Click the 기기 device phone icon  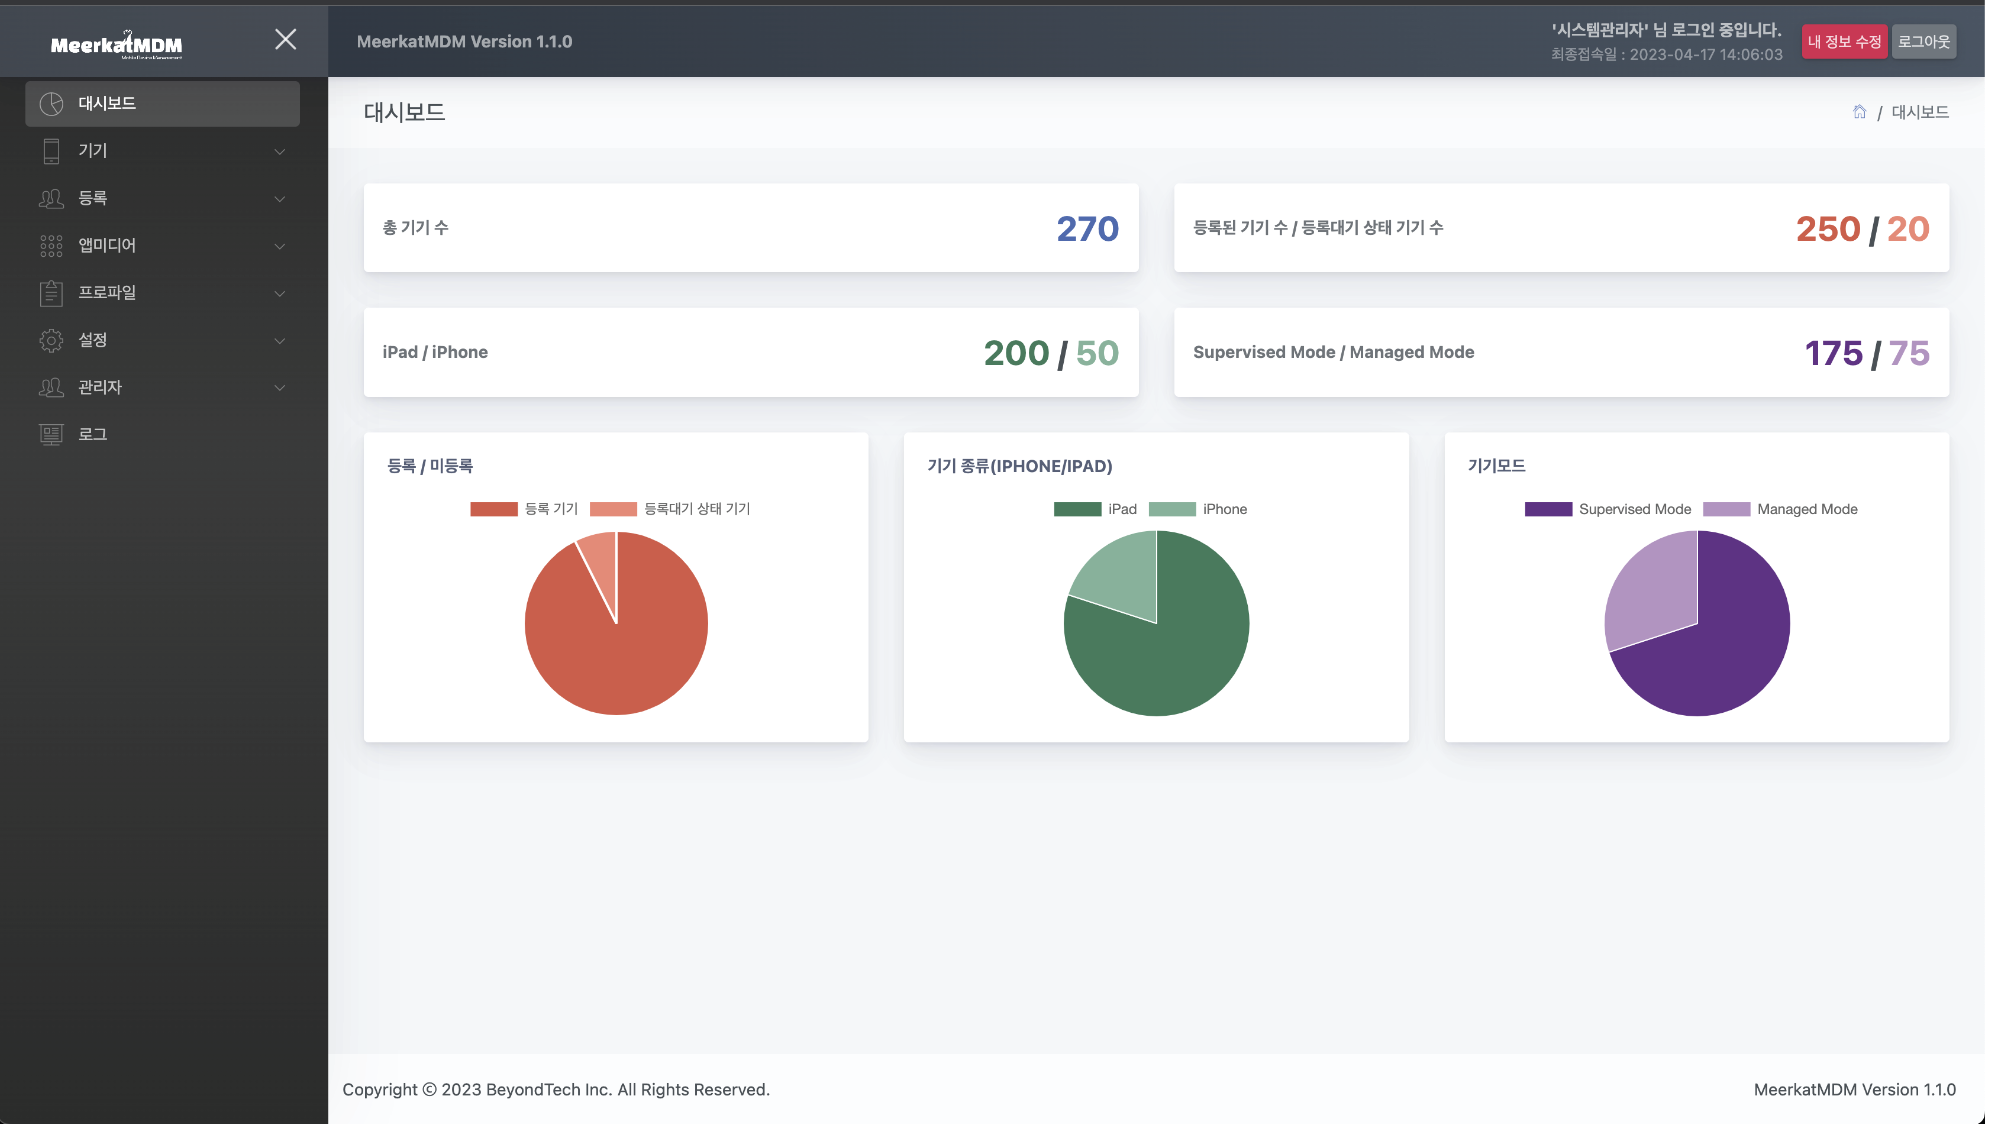(x=51, y=151)
